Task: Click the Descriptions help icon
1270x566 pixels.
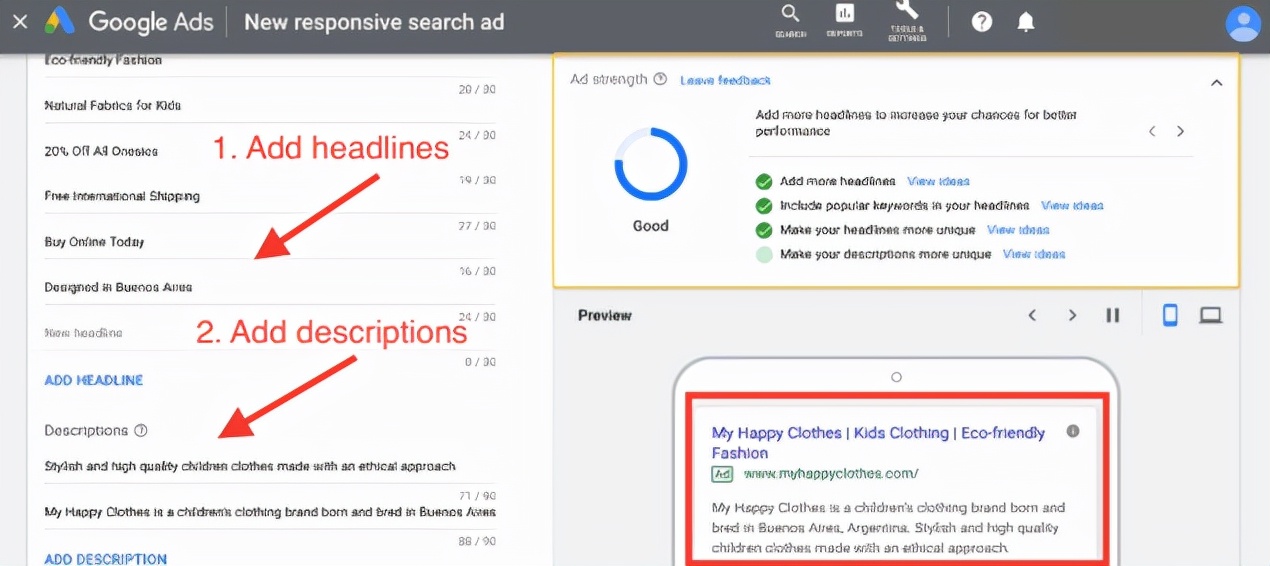Action: coord(141,431)
